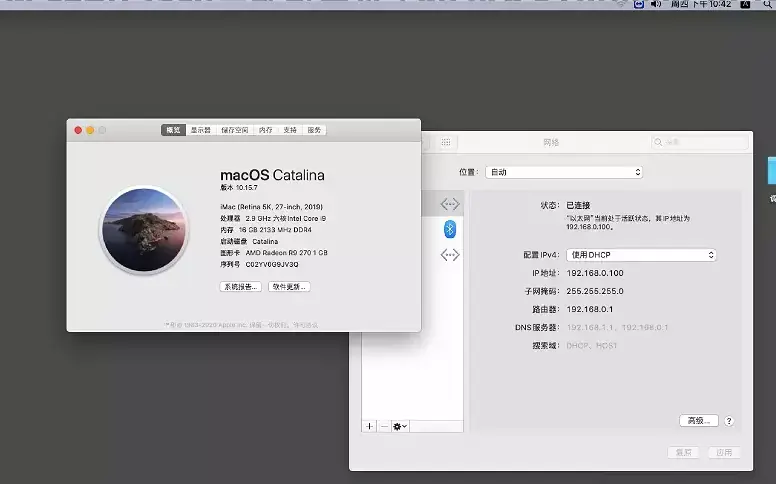The image size is (776, 484).
Task: Open the 配置 IPv4 dropdown showing 使用 DHCP
Action: point(641,255)
